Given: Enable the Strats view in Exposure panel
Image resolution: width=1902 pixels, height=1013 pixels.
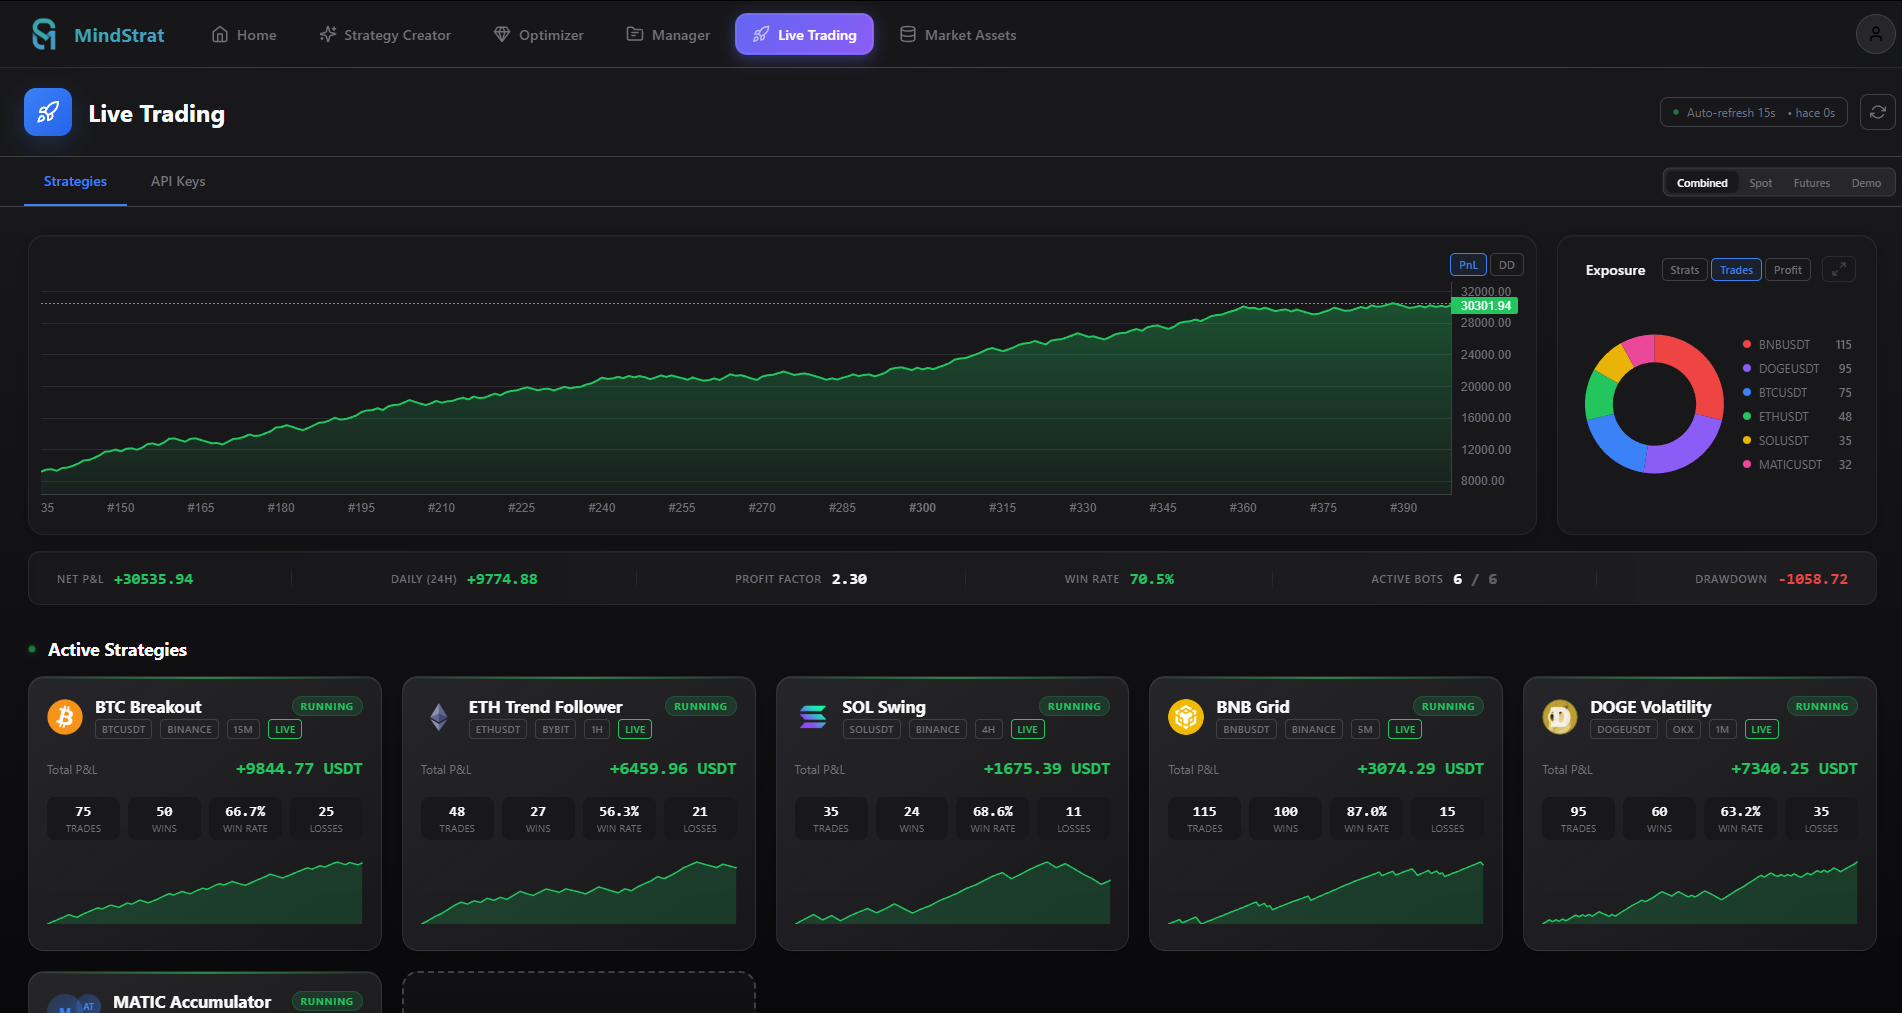Looking at the screenshot, I should point(1684,269).
